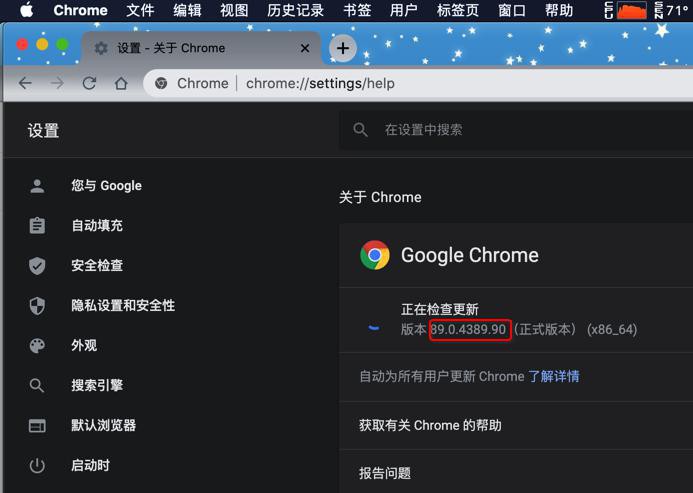Image resolution: width=693 pixels, height=493 pixels.
Task: Click the shield icon beside 隐私设置和安全性
Action: coord(37,306)
